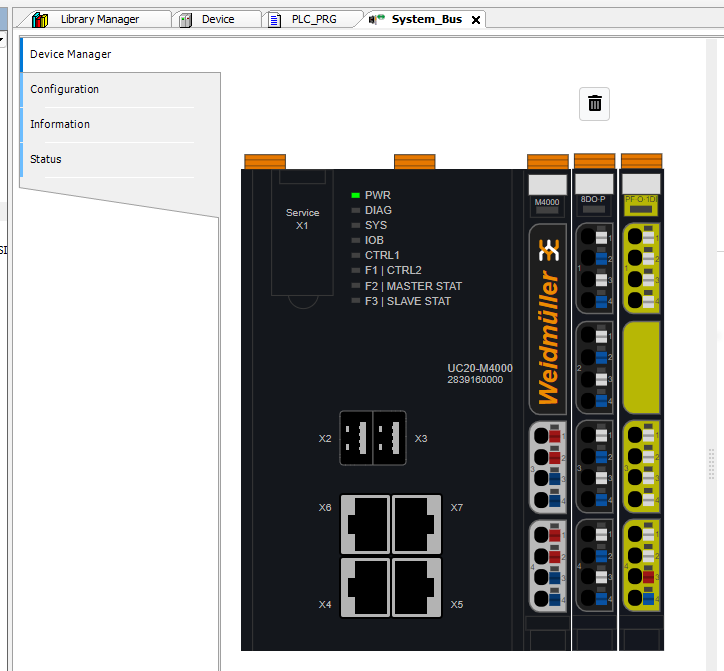This screenshot has height=671, width=724.
Task: Click the green PWR LED indicator
Action: (355, 195)
